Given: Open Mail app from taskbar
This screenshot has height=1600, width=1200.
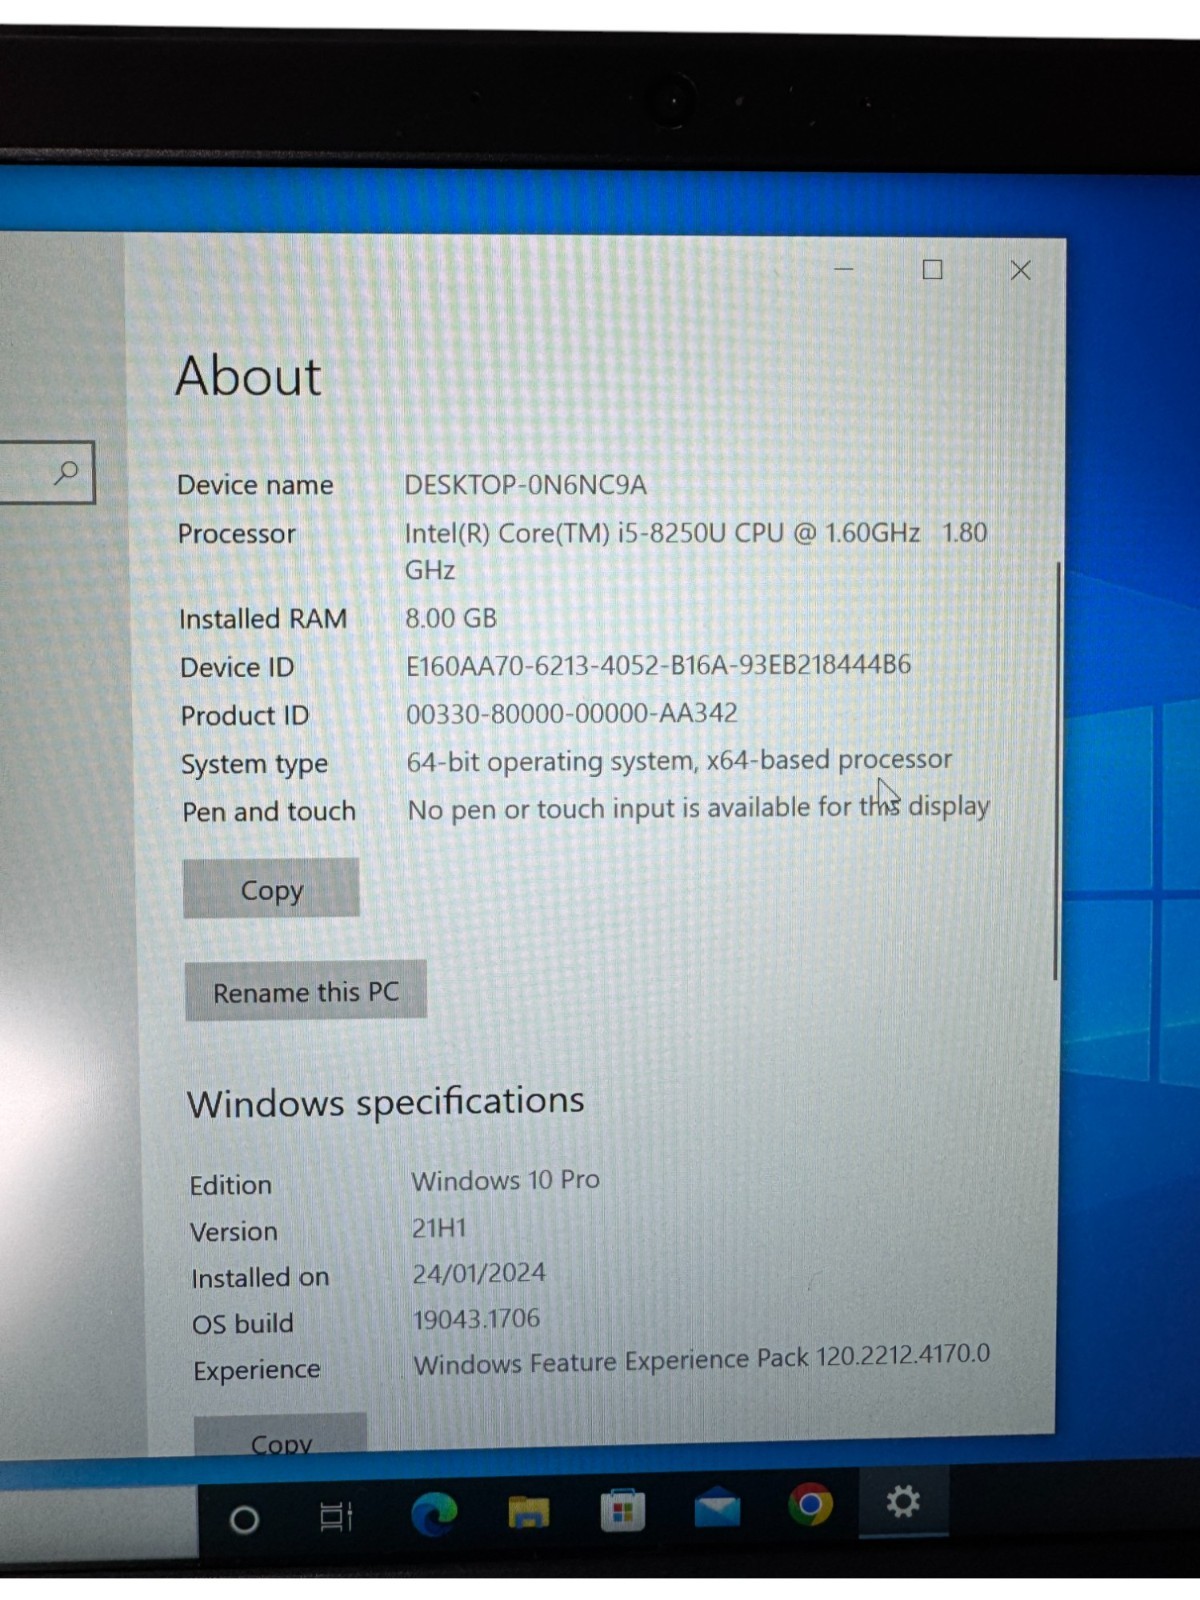Looking at the screenshot, I should (x=717, y=1507).
